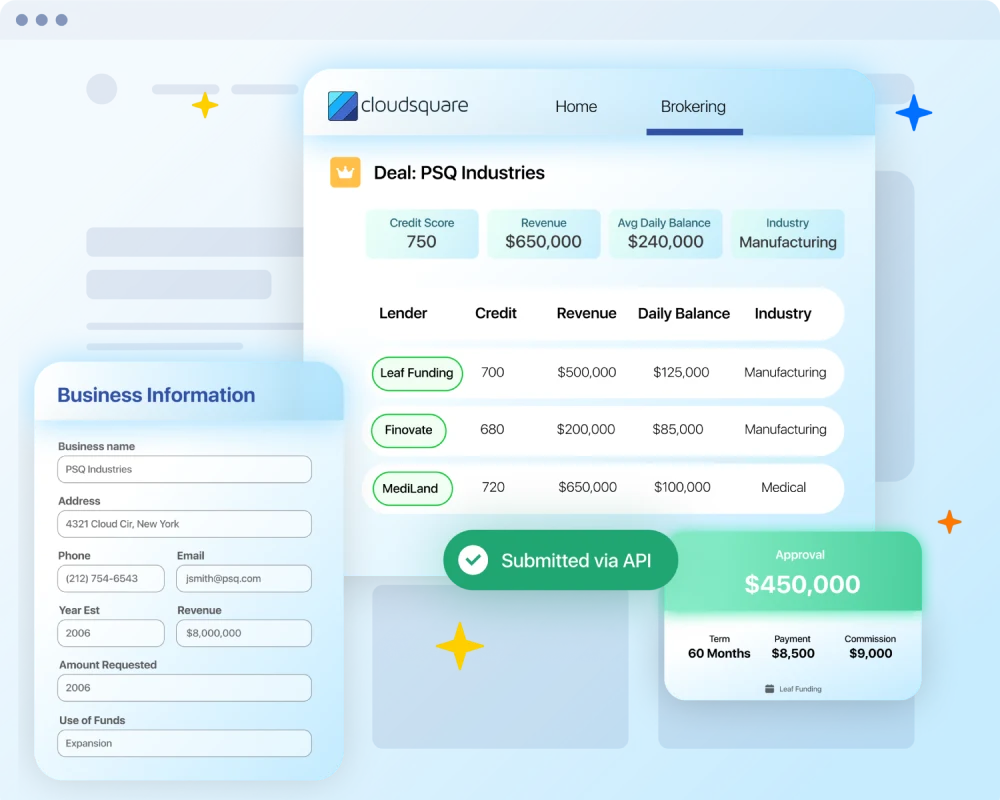
Task: Click the Credit column header
Action: point(496,313)
